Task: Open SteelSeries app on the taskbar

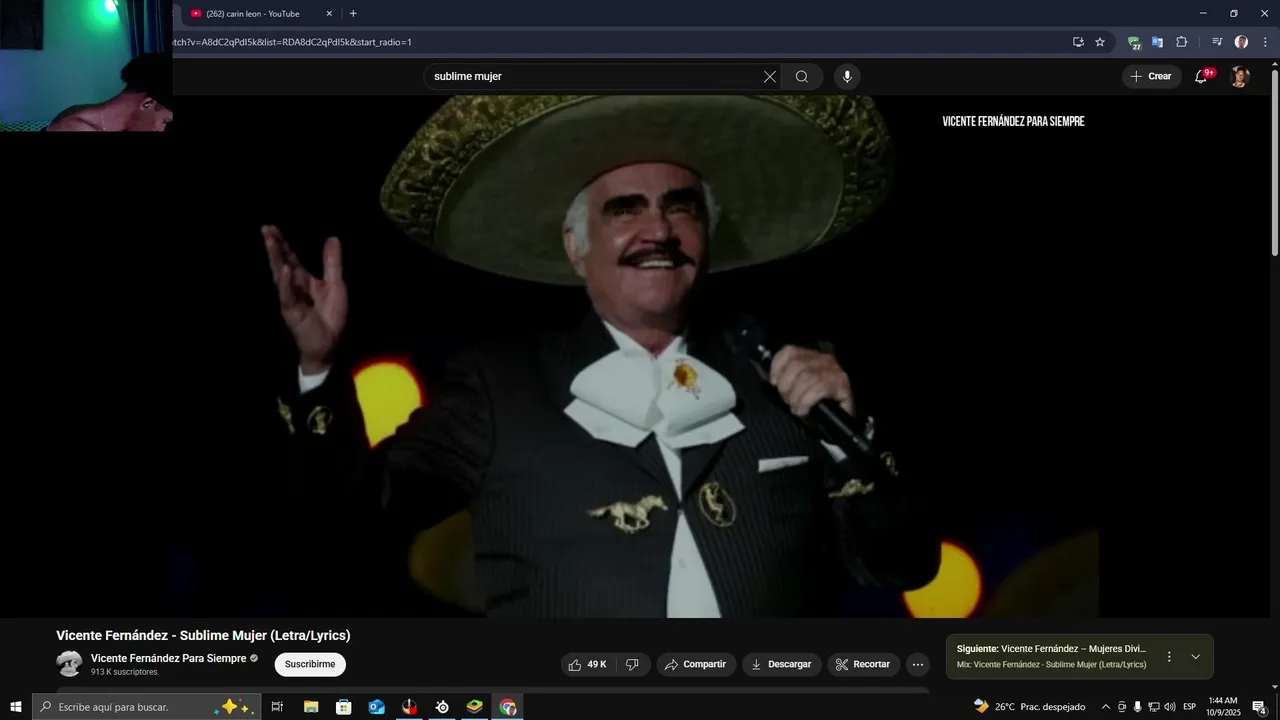Action: click(442, 707)
